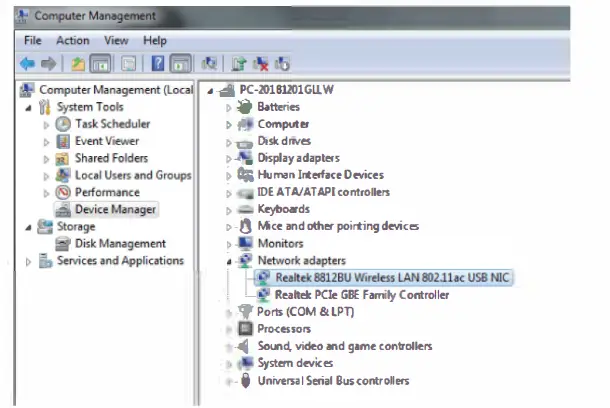Select Realtek PCIe GBE Family Controller

pos(362,295)
